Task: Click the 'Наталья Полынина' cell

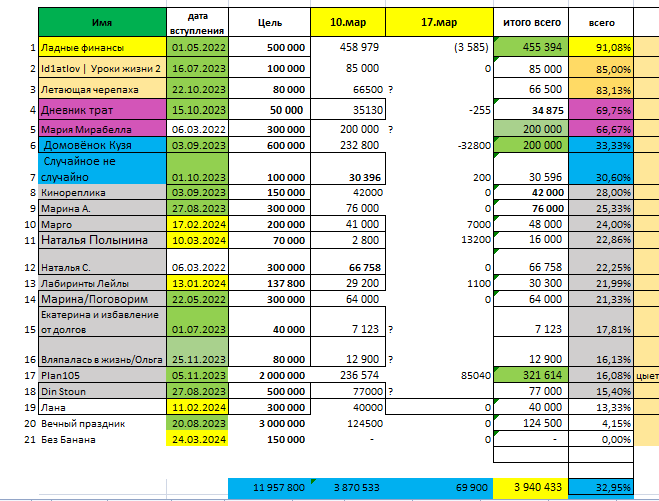Action: pos(102,240)
